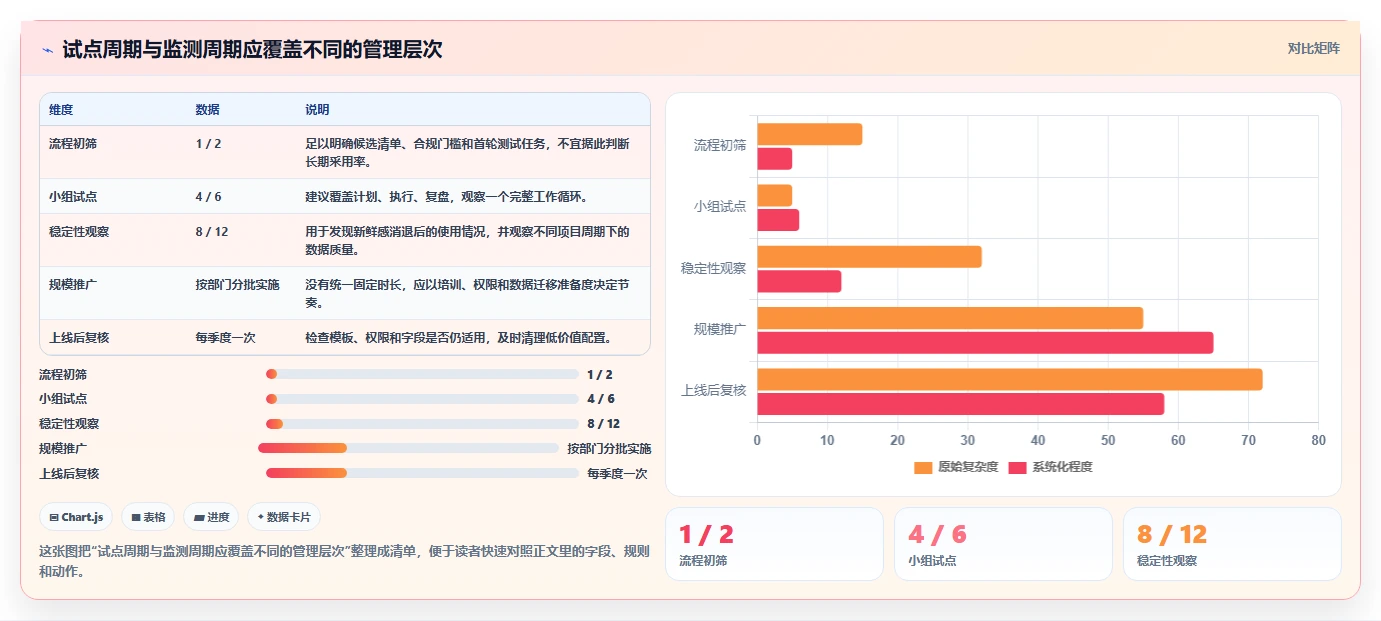Image resolution: width=1381 pixels, height=621 pixels.
Task: Click the 维度 column header
Action: [x=61, y=110]
